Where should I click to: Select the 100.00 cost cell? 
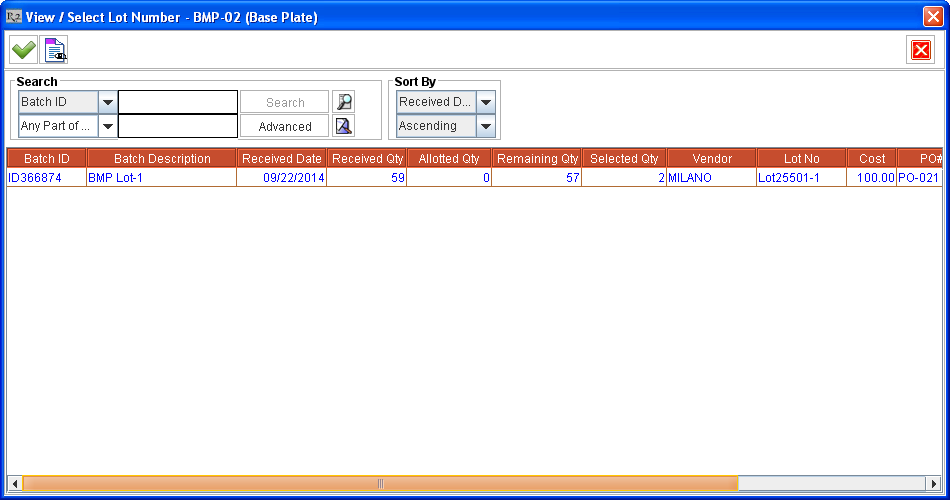[872, 178]
